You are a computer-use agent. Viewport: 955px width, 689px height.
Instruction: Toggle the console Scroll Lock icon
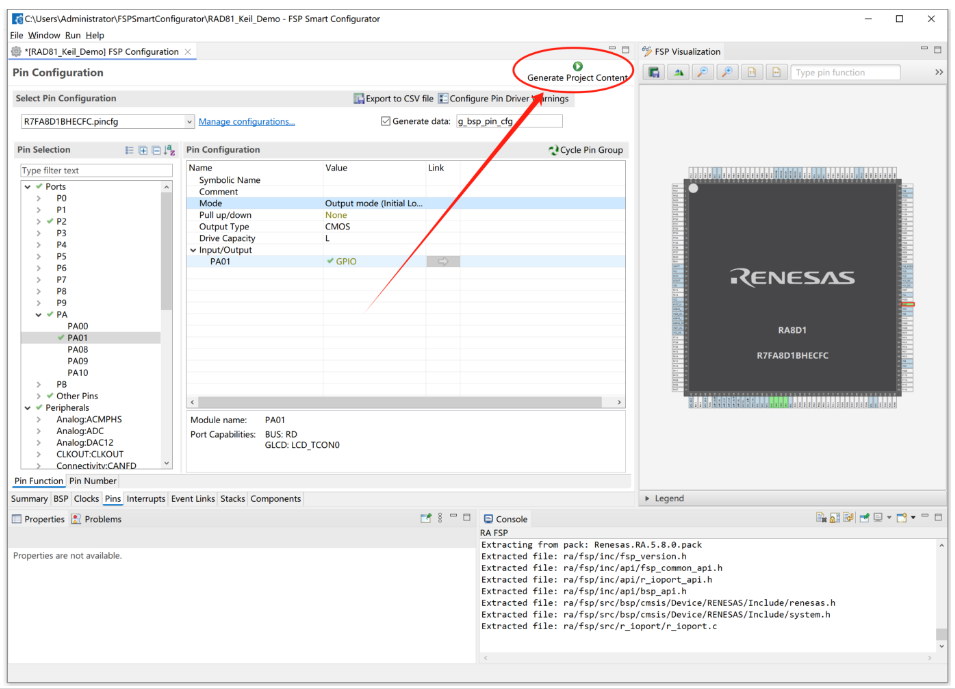pyautogui.click(x=834, y=518)
